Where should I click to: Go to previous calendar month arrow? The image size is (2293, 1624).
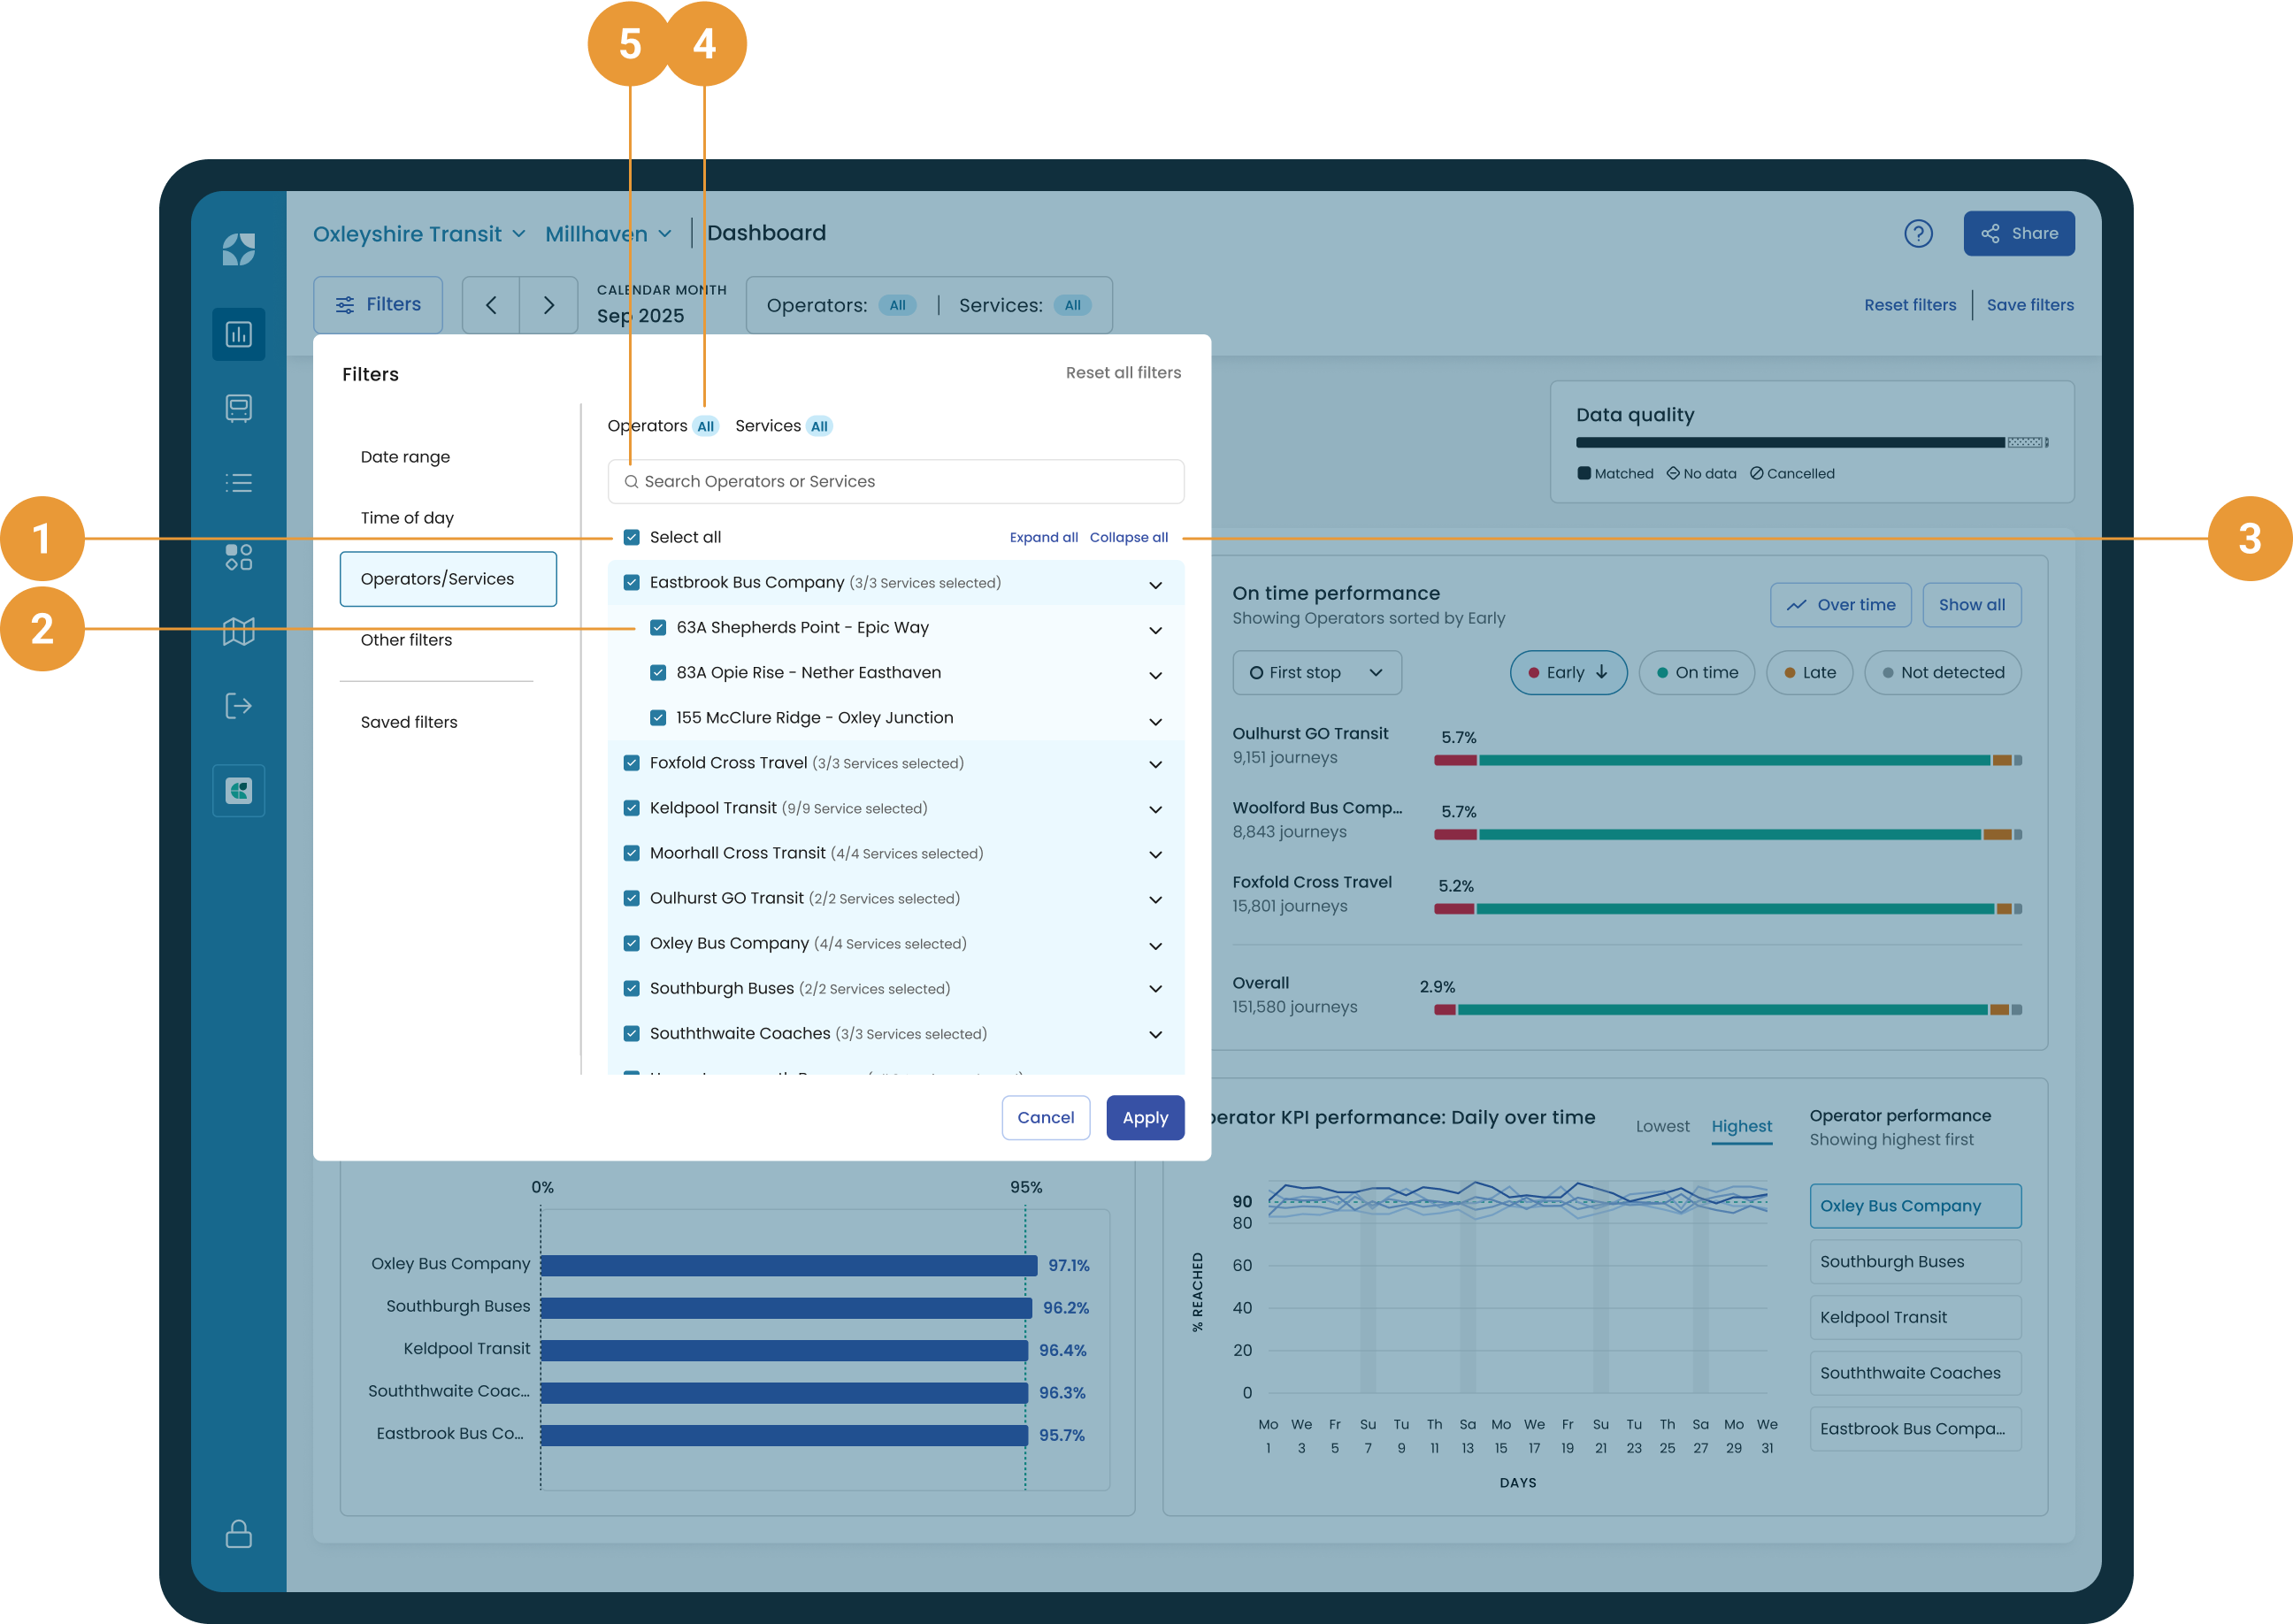click(x=491, y=305)
